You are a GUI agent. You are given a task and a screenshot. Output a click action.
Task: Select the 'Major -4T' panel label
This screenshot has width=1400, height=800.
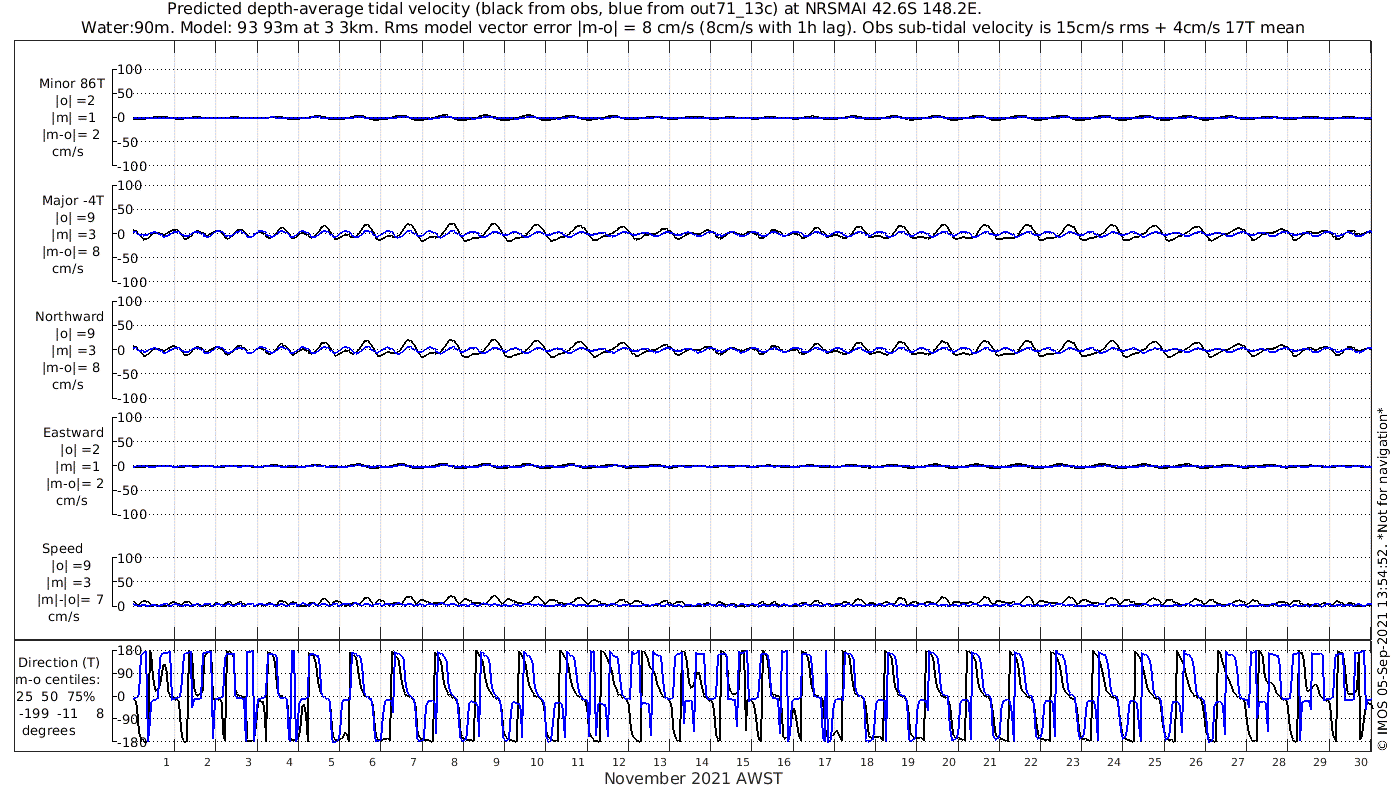71,200
